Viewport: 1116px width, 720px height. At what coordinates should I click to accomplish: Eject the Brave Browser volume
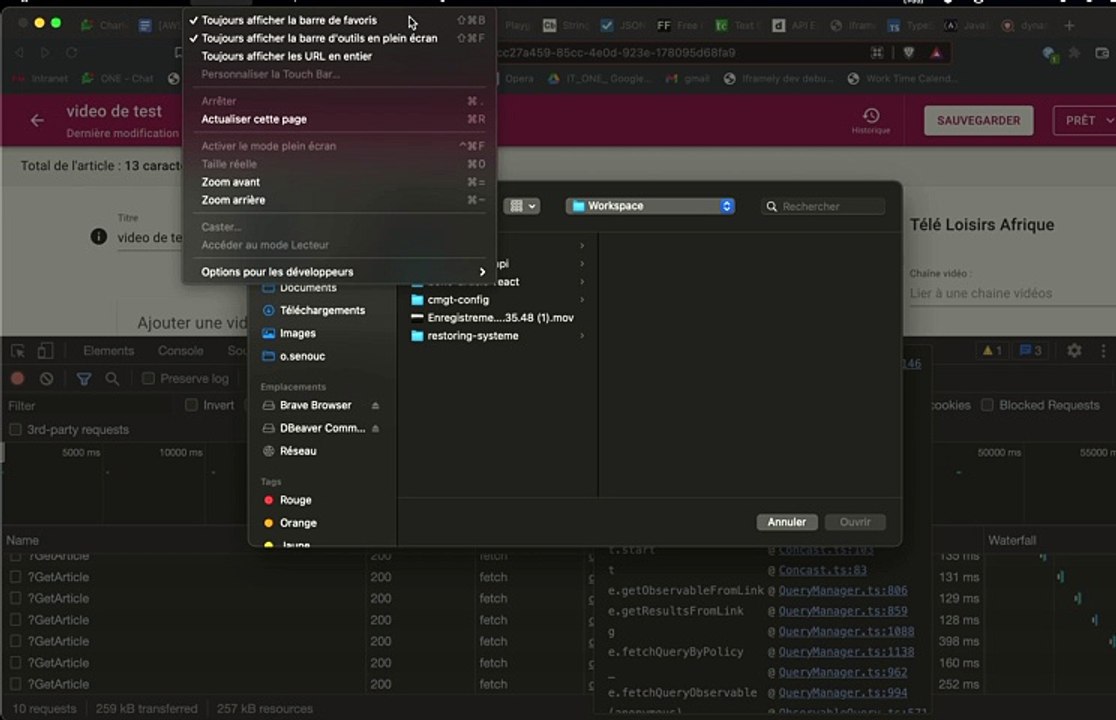click(x=375, y=406)
